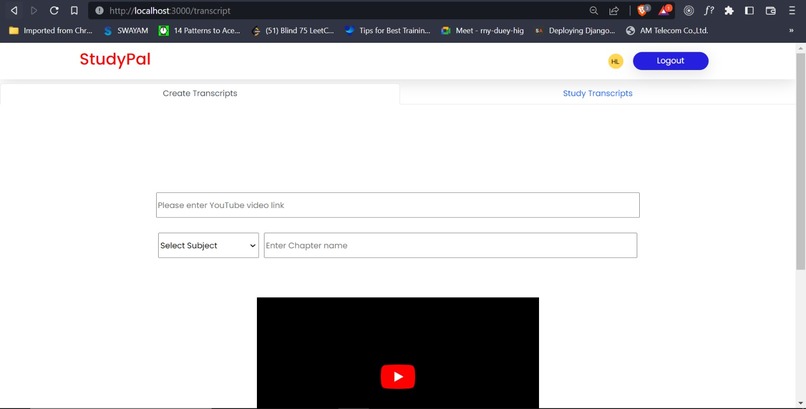The width and height of the screenshot is (806, 409).
Task: Click the StudyPal logo
Action: 115,59
